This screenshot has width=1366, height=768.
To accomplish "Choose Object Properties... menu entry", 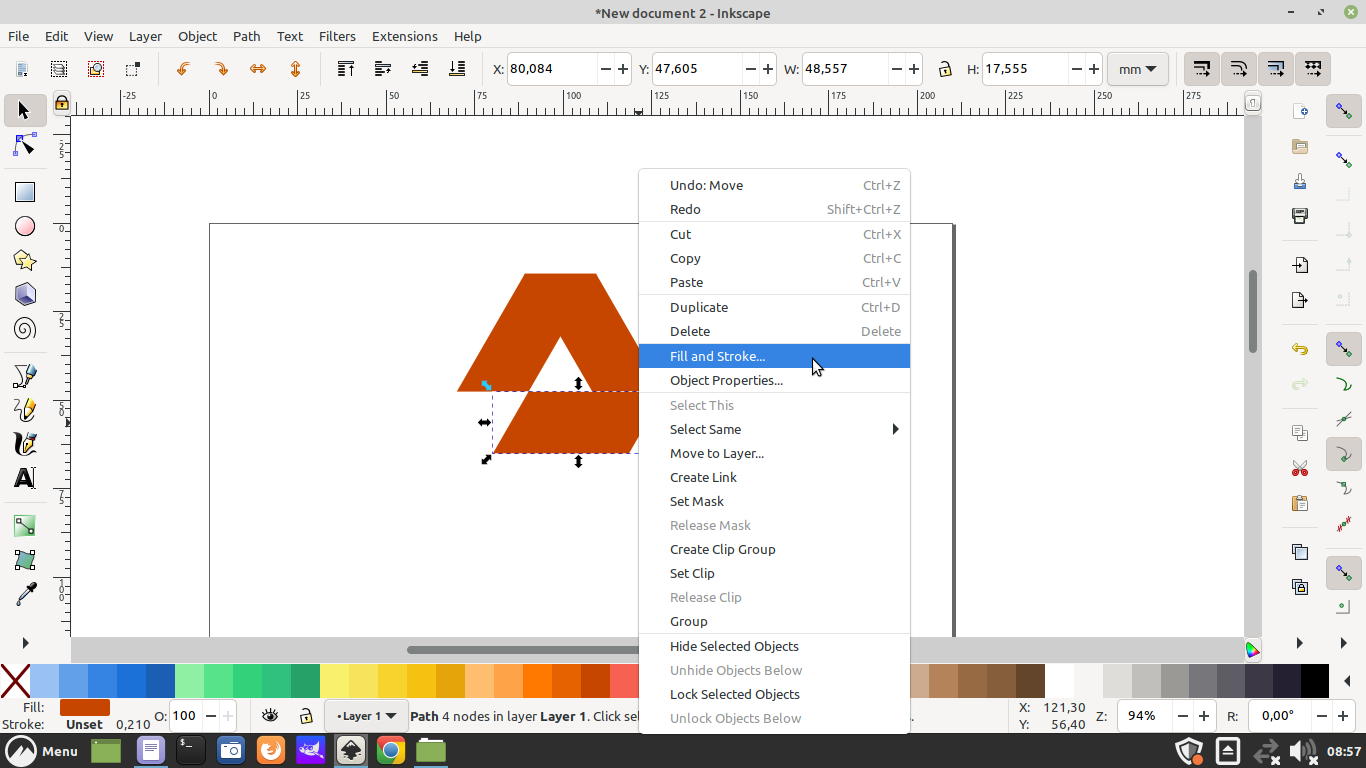I will 775,380.
